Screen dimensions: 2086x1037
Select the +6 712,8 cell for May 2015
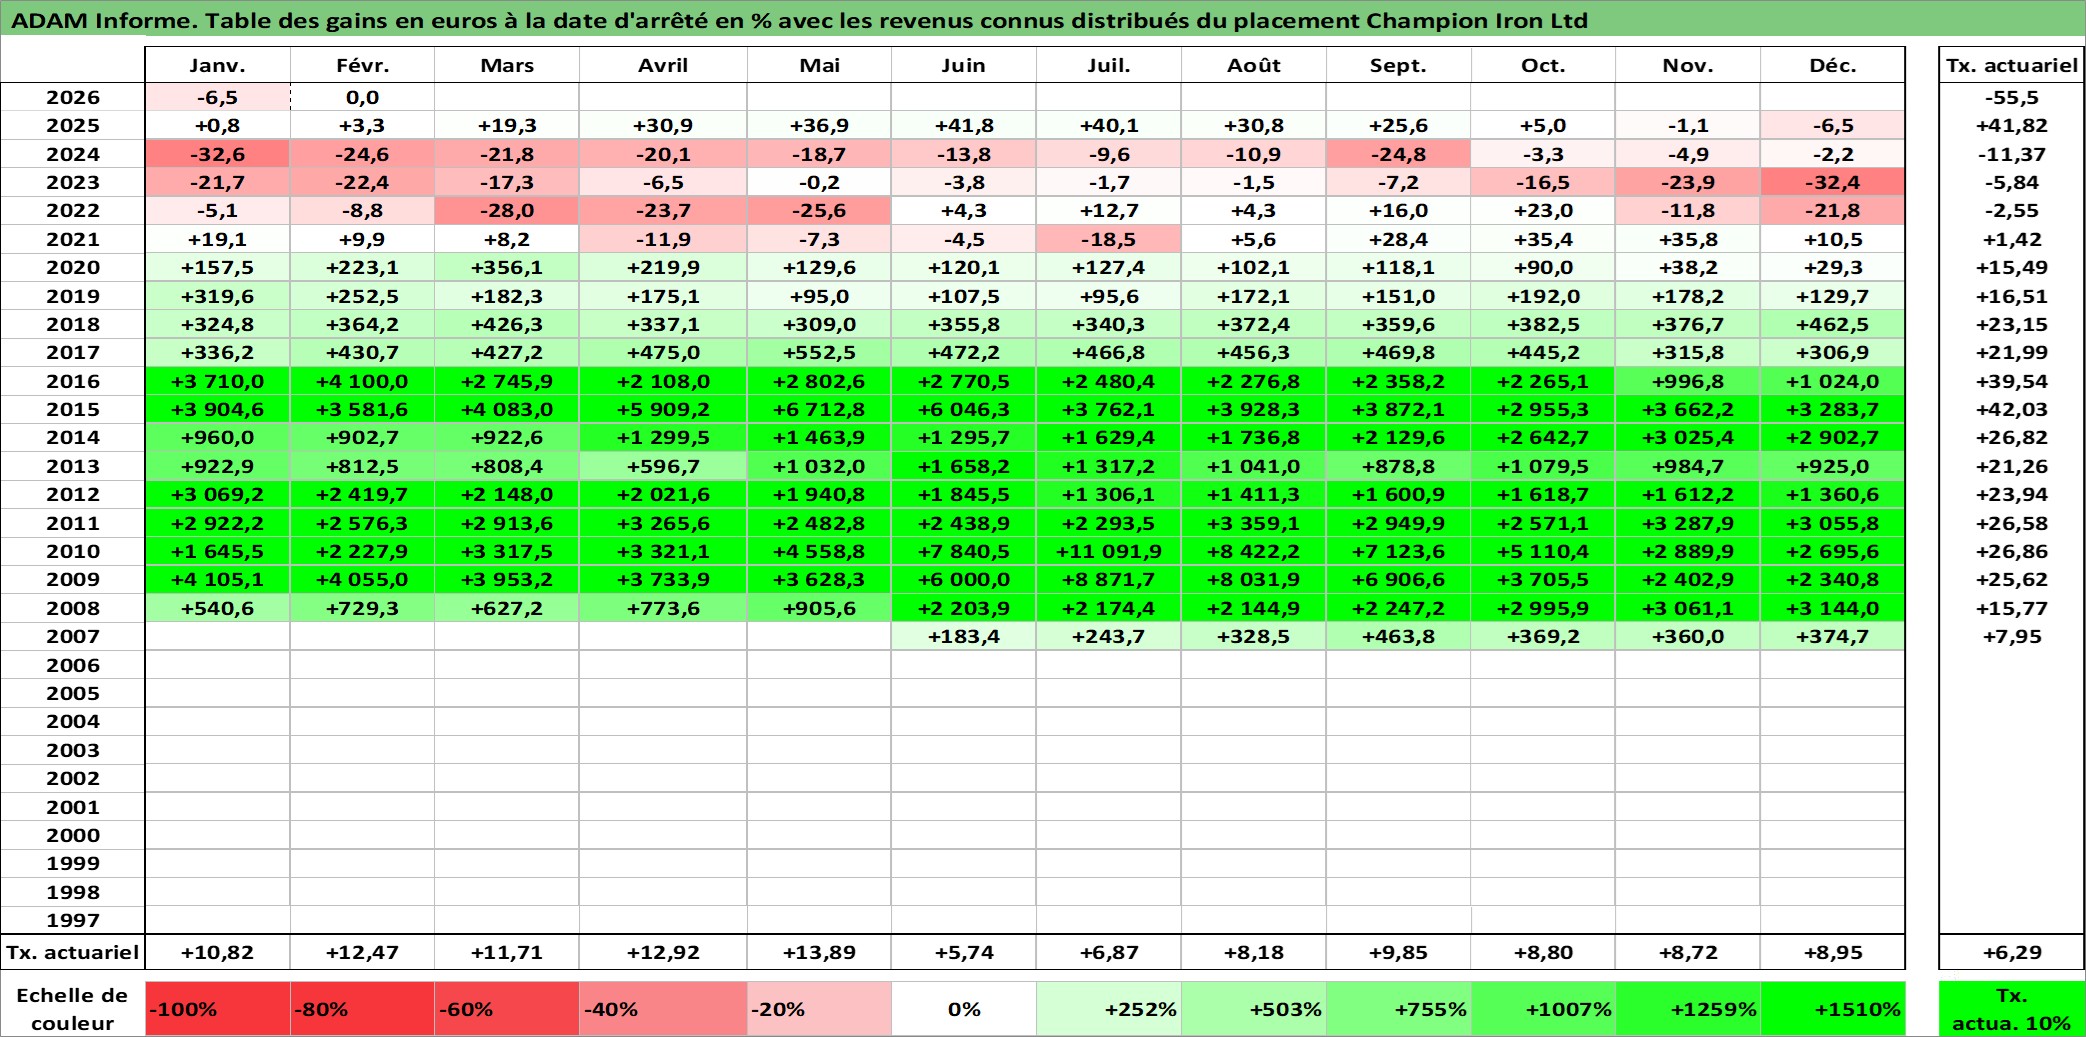pos(819,409)
